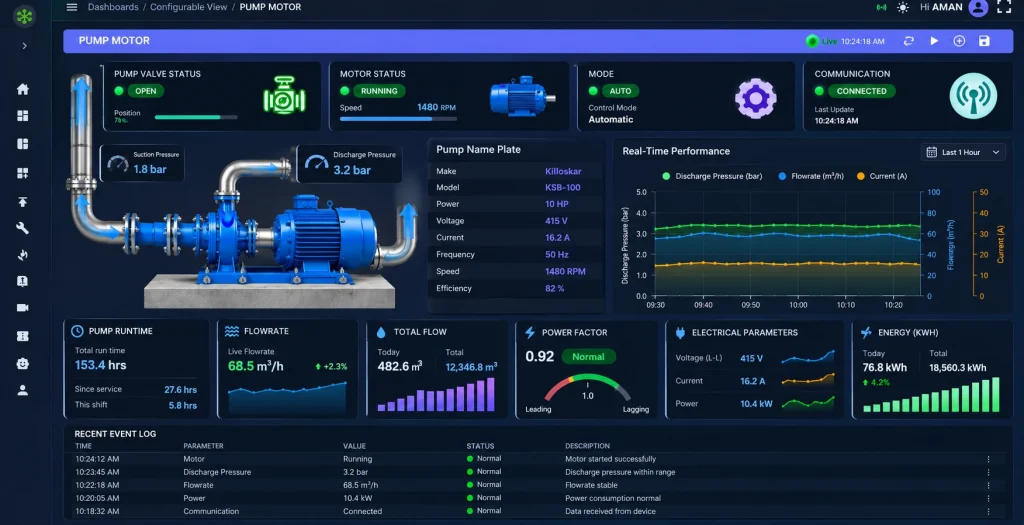Click the OPEN valve status badge
This screenshot has height=525, width=1024.
pyautogui.click(x=146, y=91)
